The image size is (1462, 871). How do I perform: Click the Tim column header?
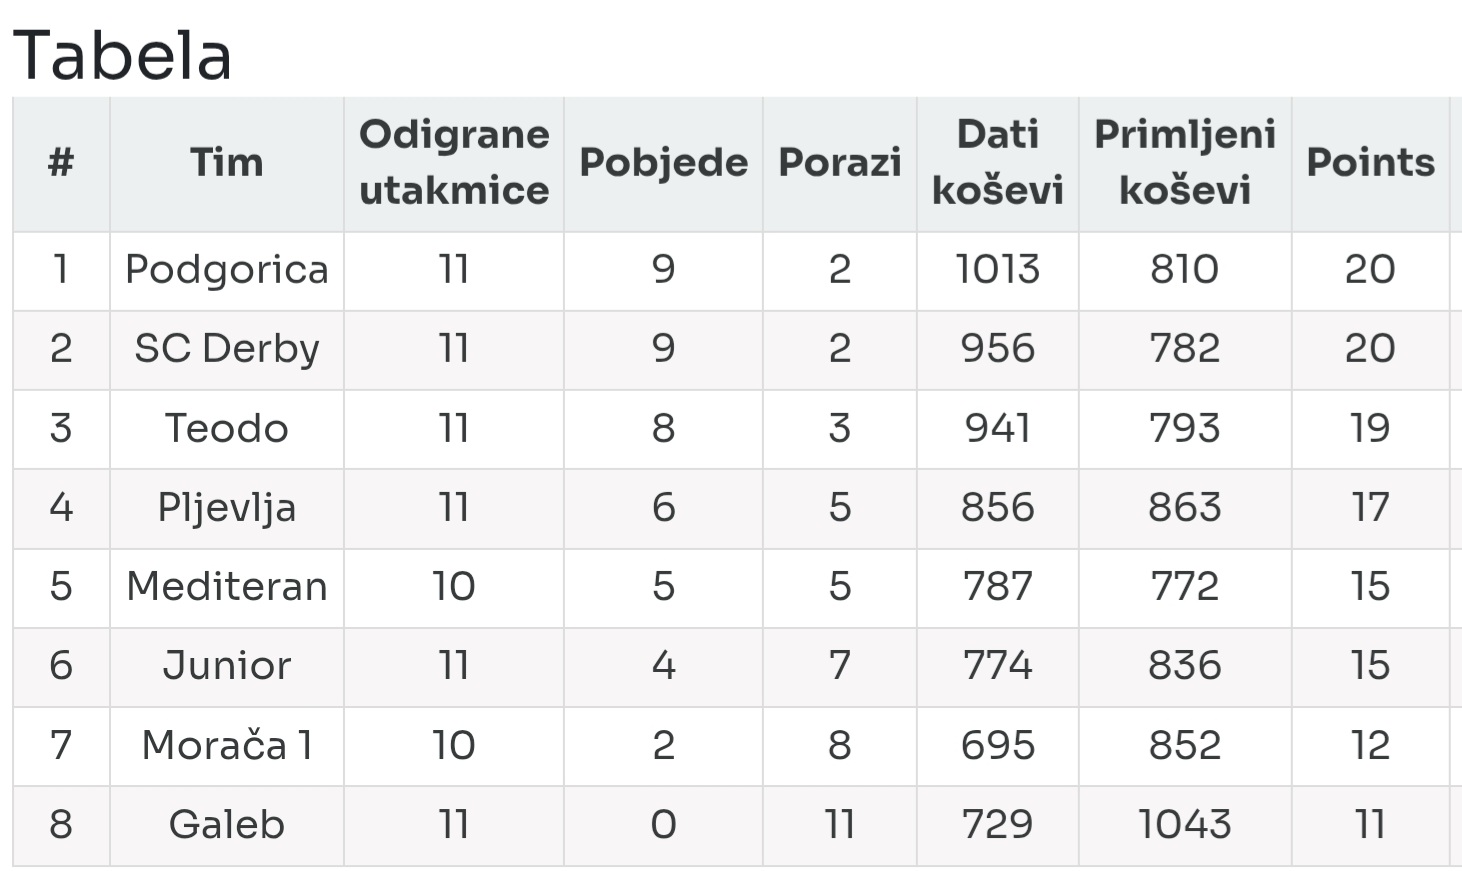(227, 162)
